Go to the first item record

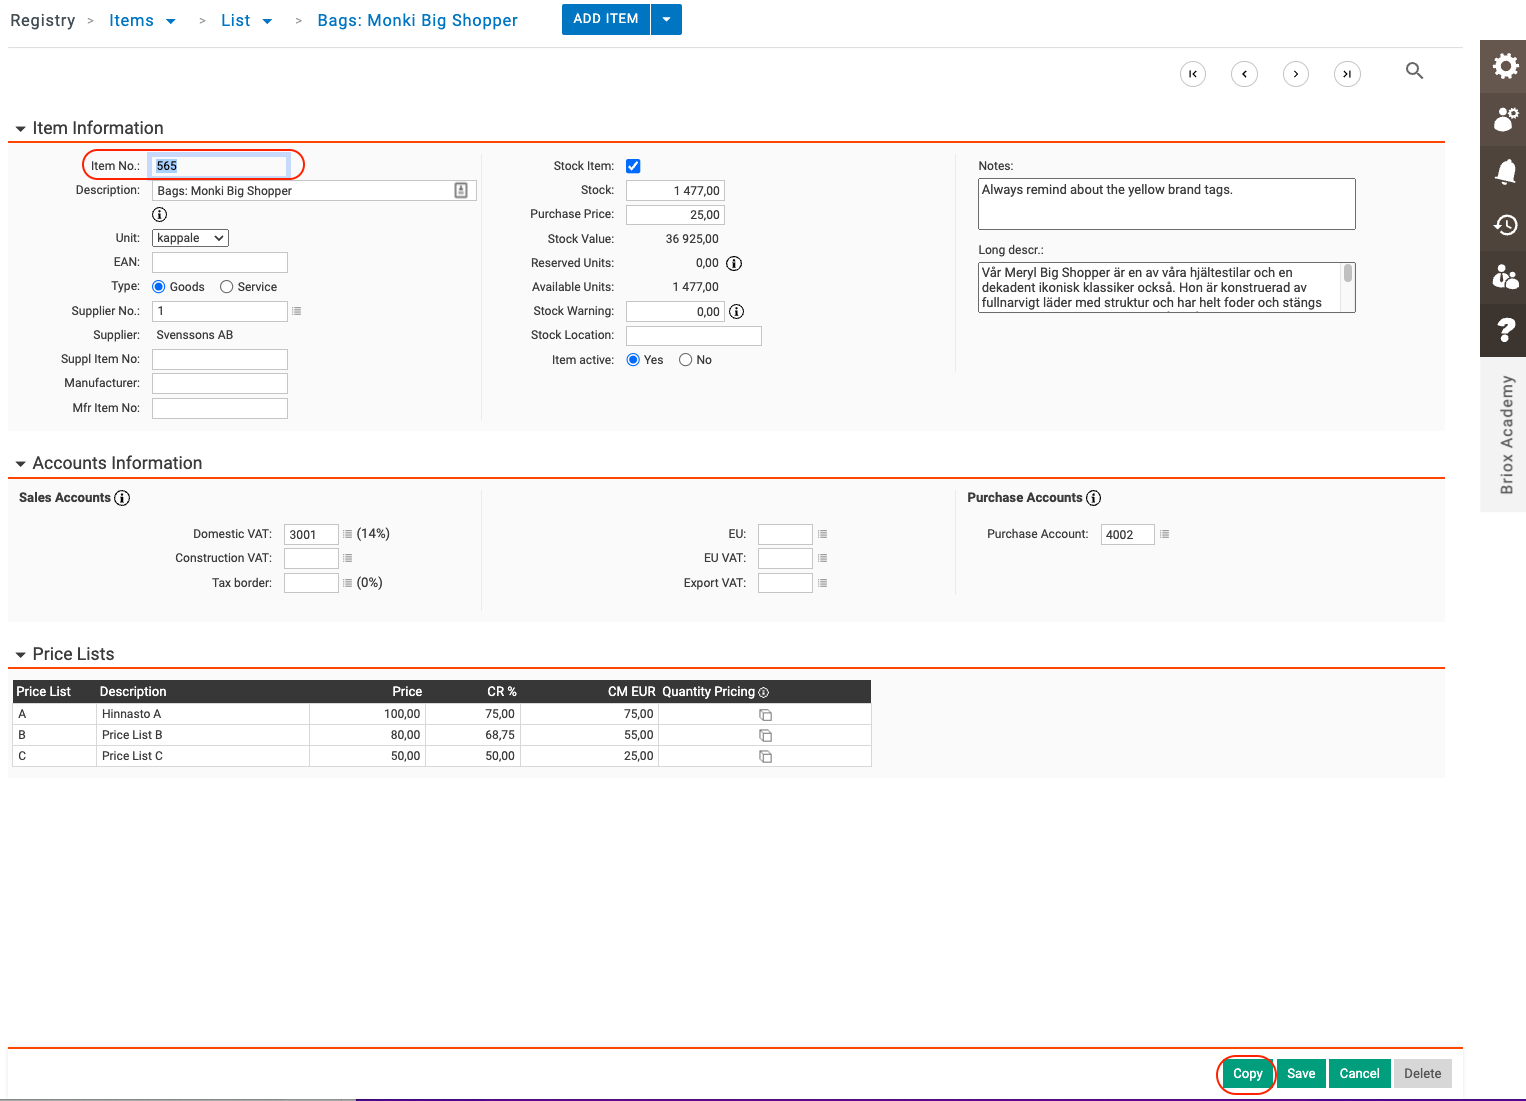1193,74
